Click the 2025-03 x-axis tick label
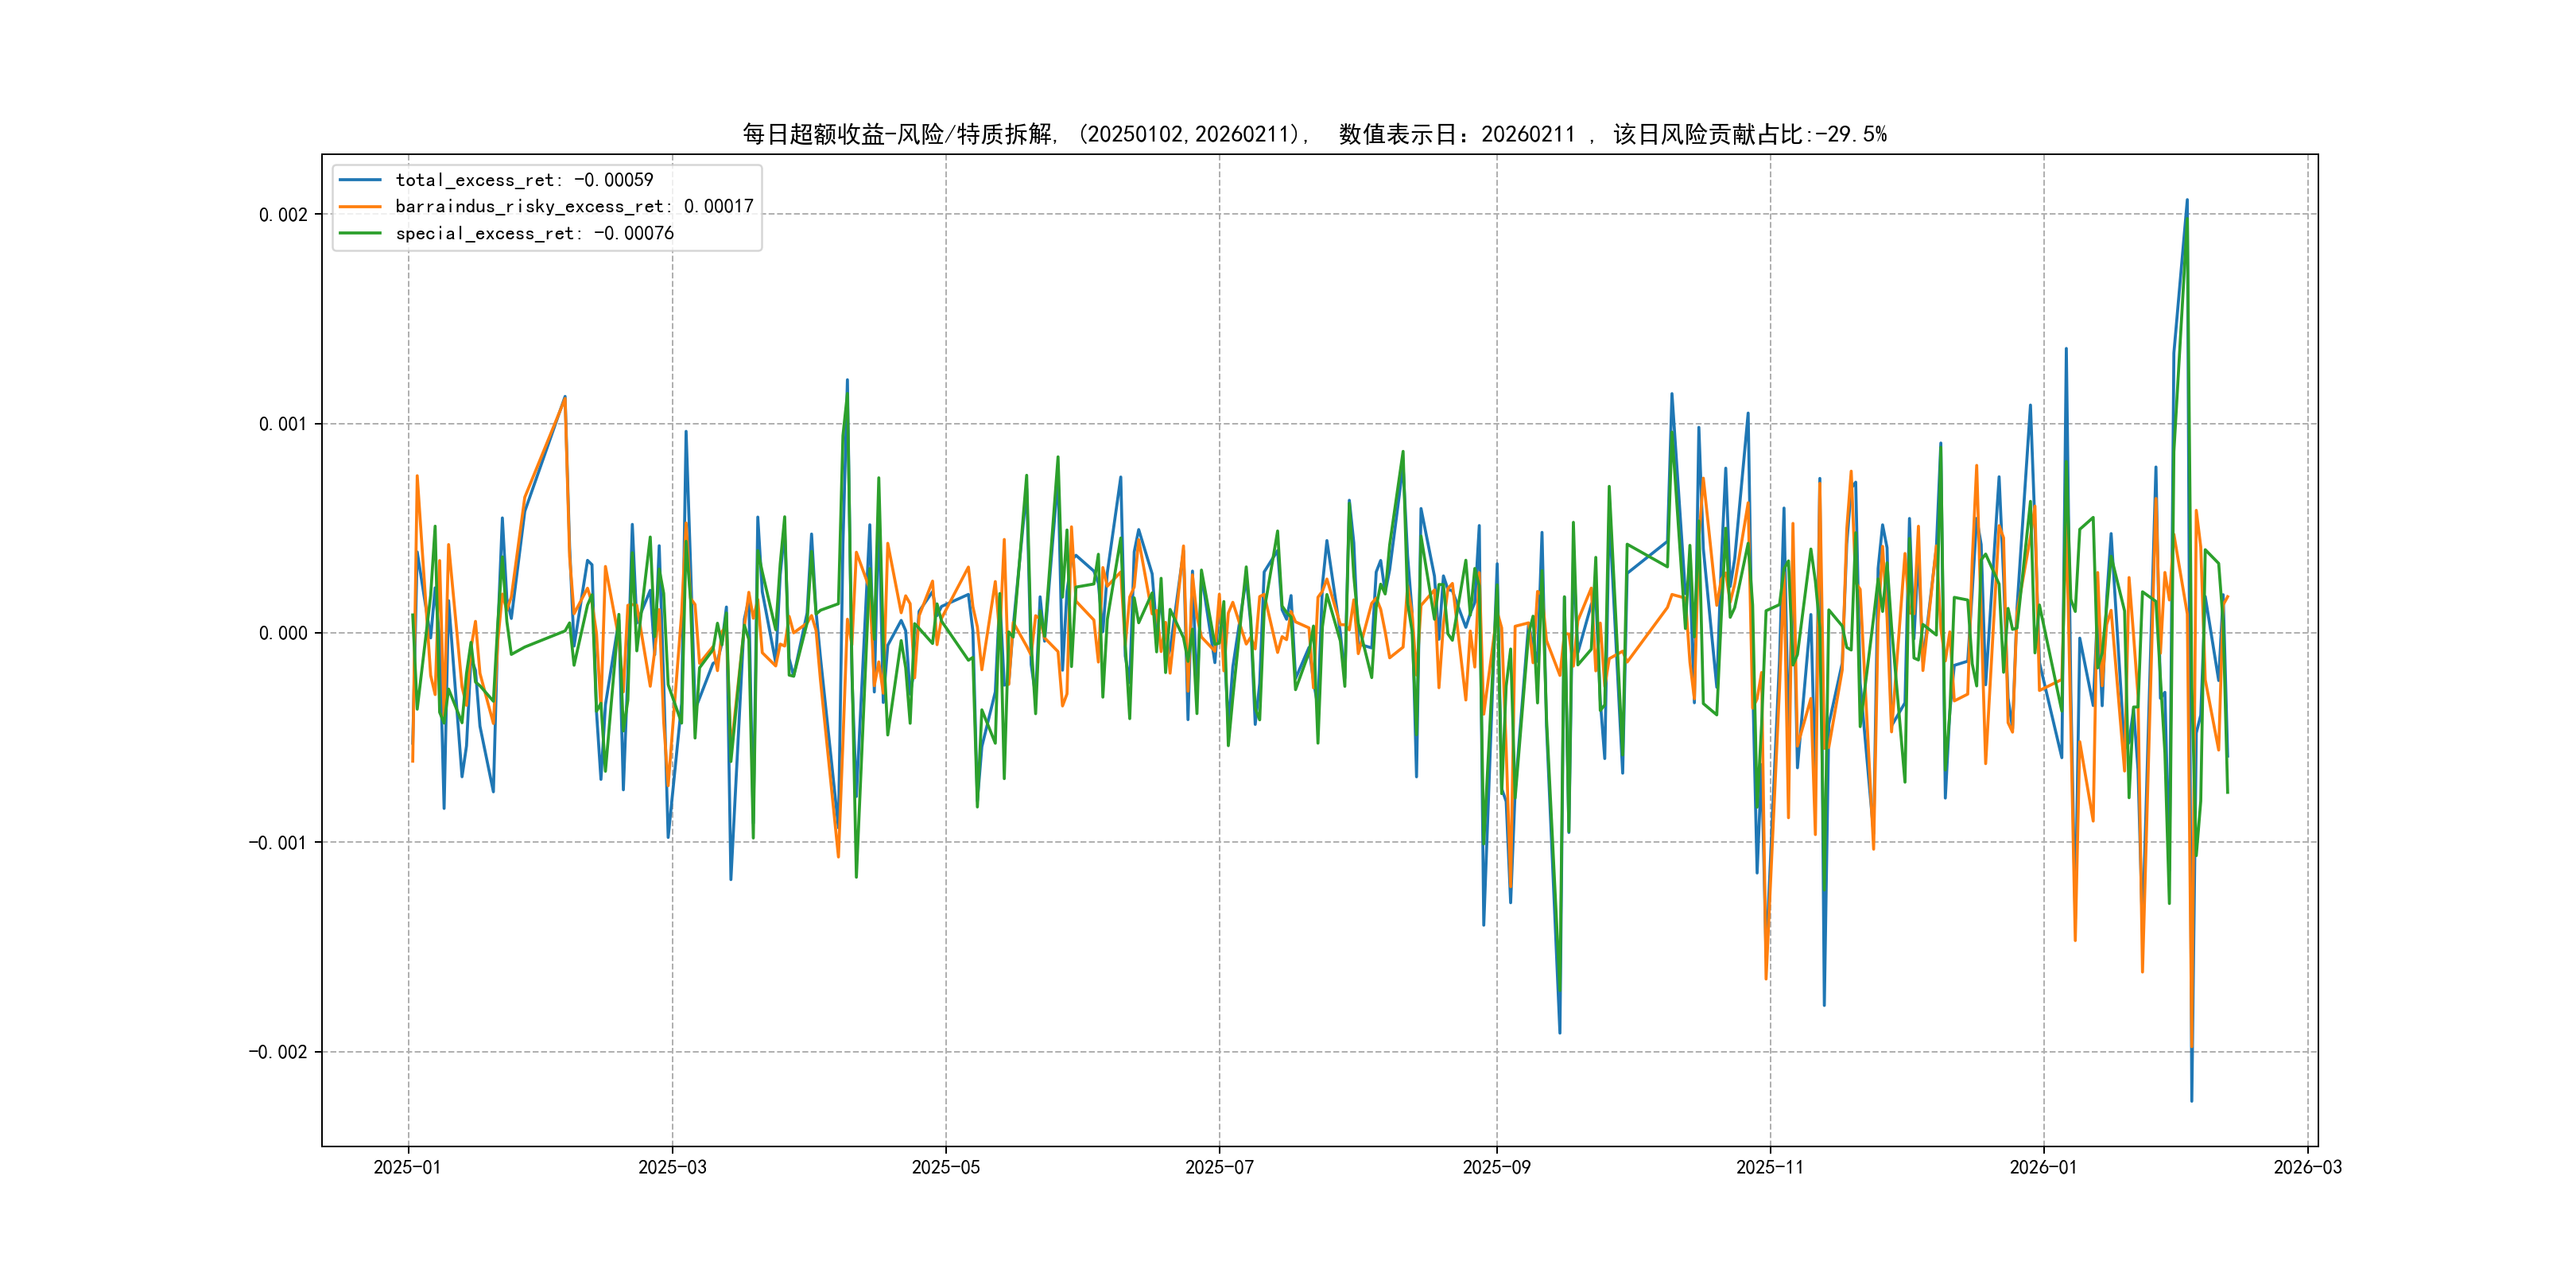Viewport: 2576px width, 1288px height. pyautogui.click(x=672, y=1167)
